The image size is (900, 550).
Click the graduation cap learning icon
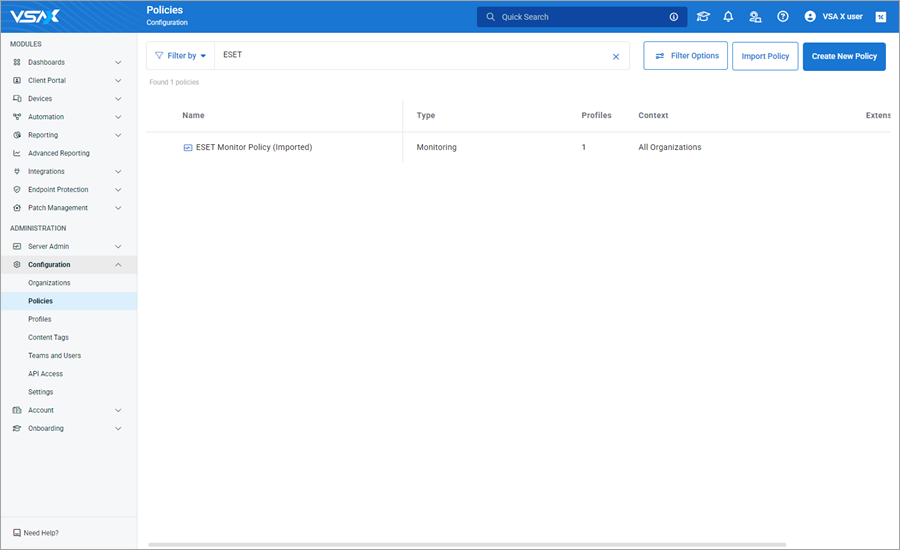pos(703,17)
